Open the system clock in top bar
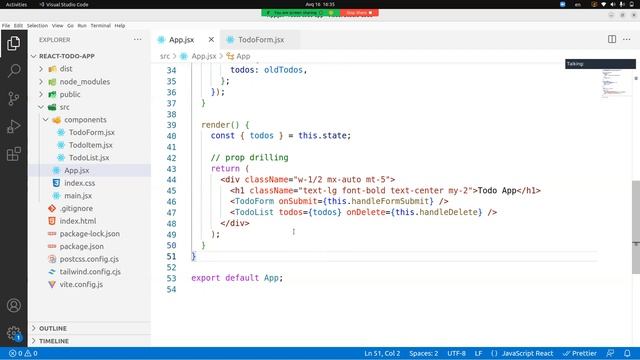Viewport: 640px width, 360px height. click(x=320, y=4)
